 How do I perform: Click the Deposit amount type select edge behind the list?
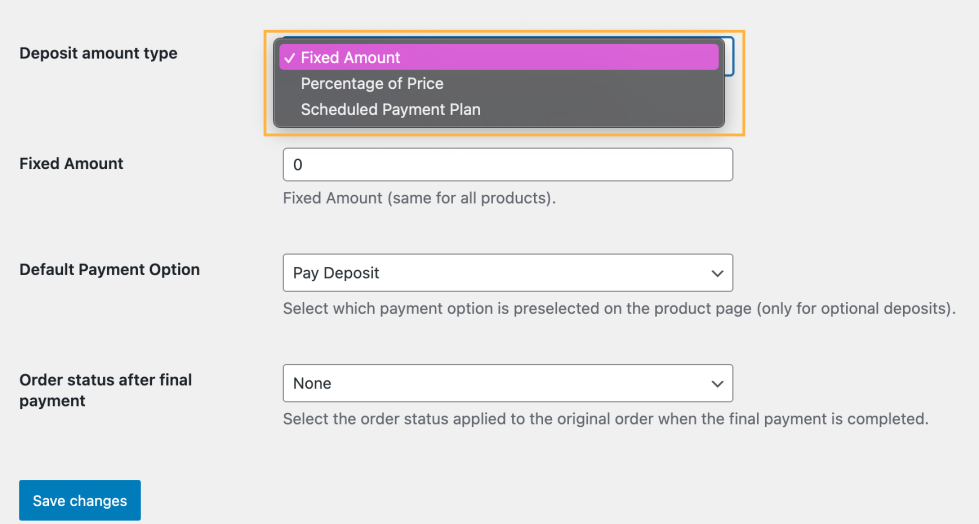[x=730, y=57]
